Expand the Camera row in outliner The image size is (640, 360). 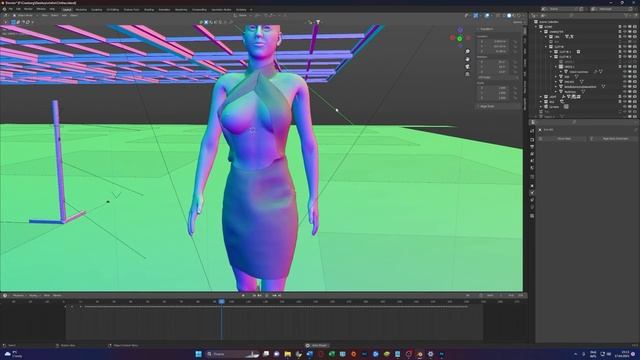click(x=541, y=107)
